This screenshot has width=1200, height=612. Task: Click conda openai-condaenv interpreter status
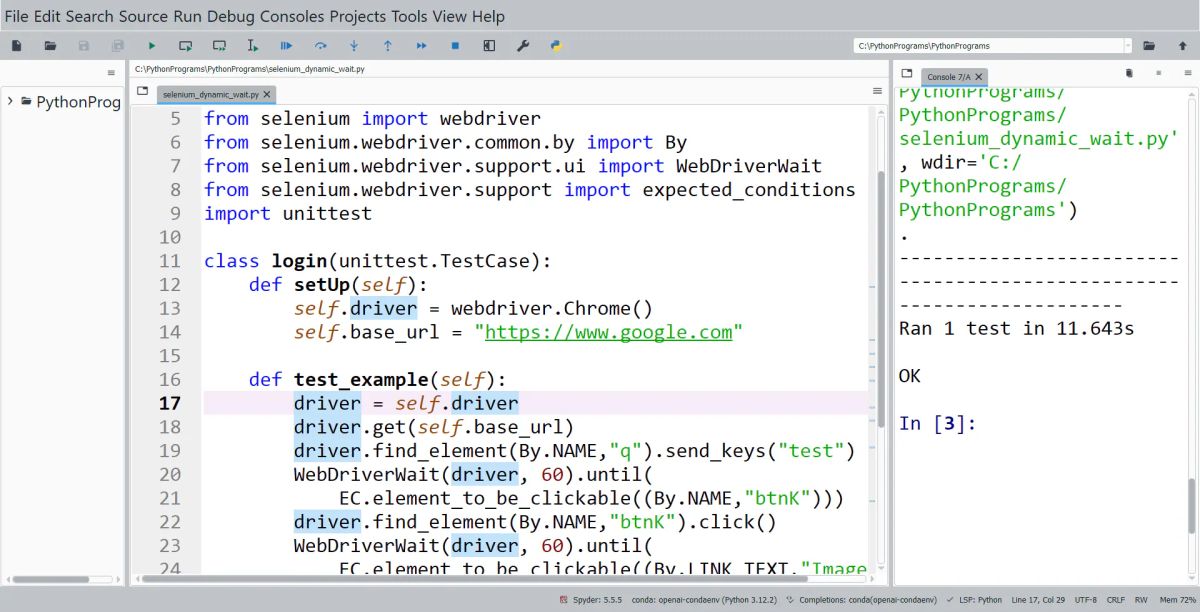coord(705,600)
